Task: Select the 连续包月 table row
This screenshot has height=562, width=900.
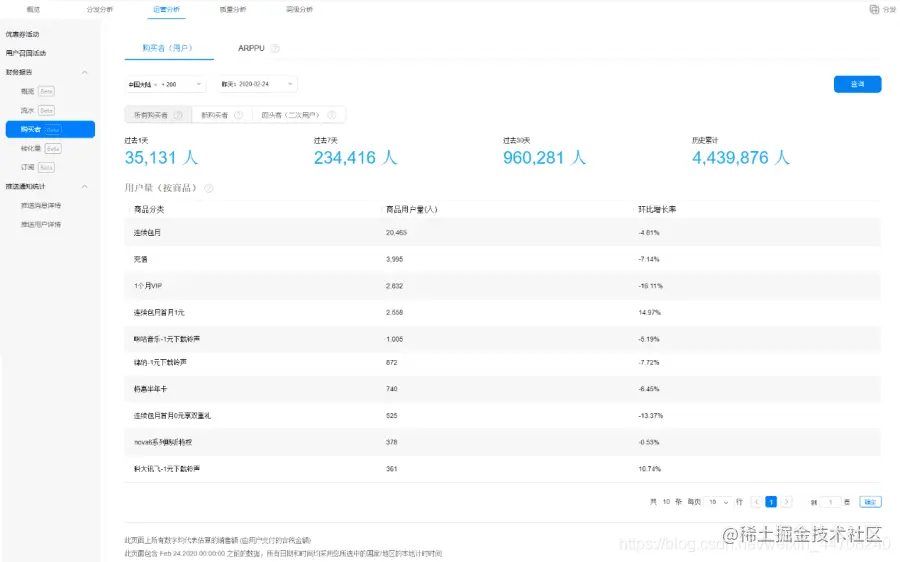Action: click(x=502, y=232)
